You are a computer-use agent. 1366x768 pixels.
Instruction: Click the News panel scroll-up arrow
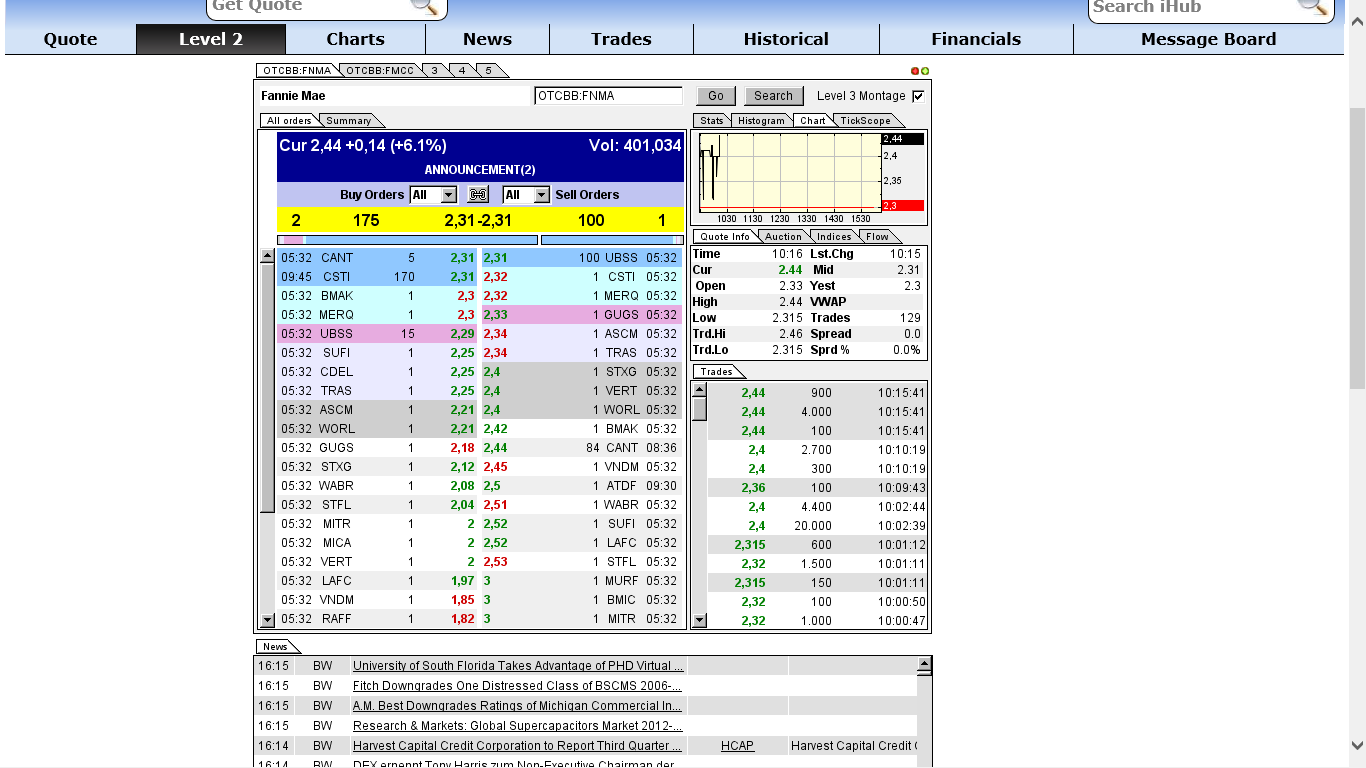click(924, 664)
